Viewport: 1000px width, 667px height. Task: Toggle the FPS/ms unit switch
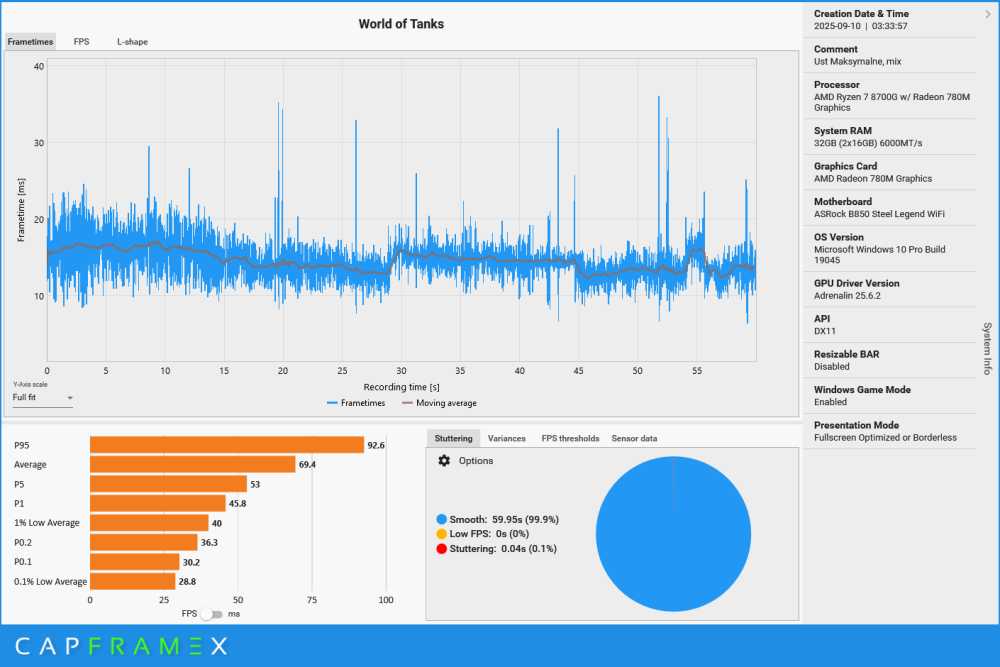[211, 614]
